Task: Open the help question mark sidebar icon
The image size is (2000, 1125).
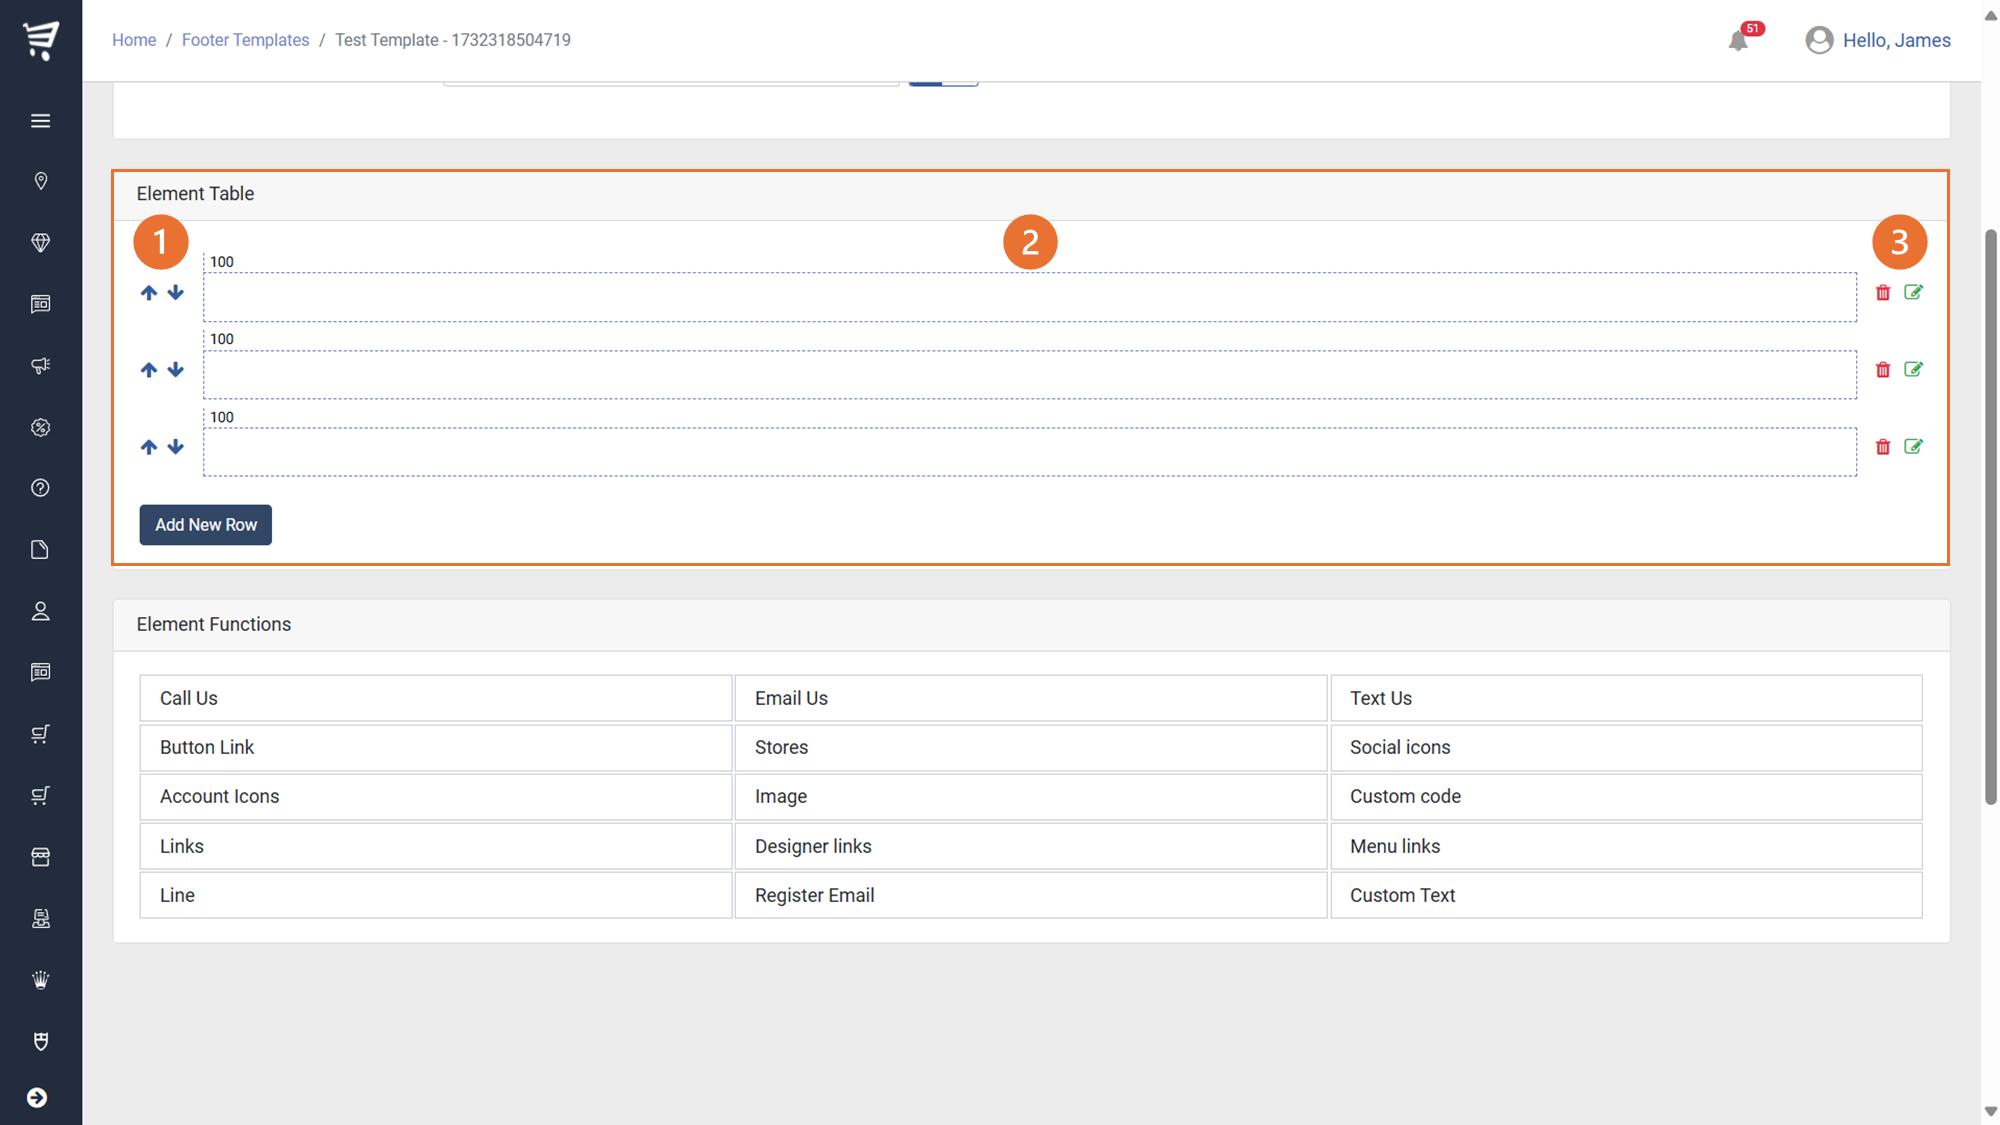Action: point(40,488)
